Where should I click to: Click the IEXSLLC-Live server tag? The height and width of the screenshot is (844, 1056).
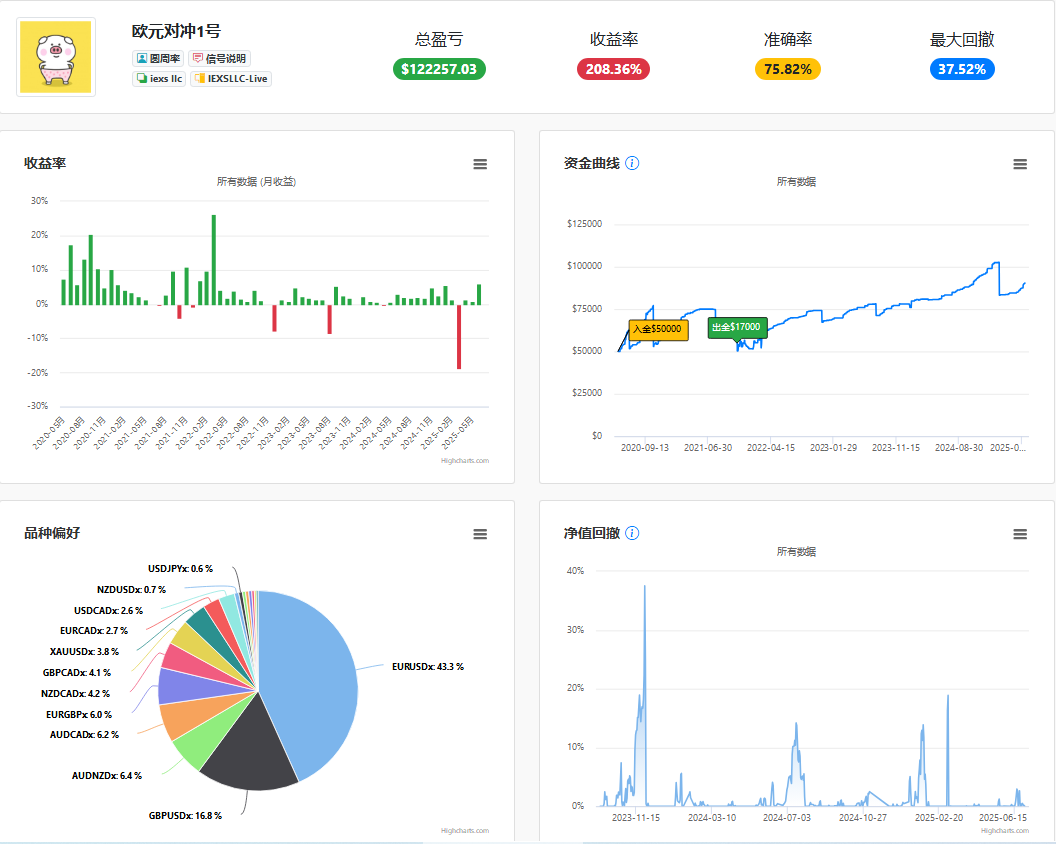point(231,79)
